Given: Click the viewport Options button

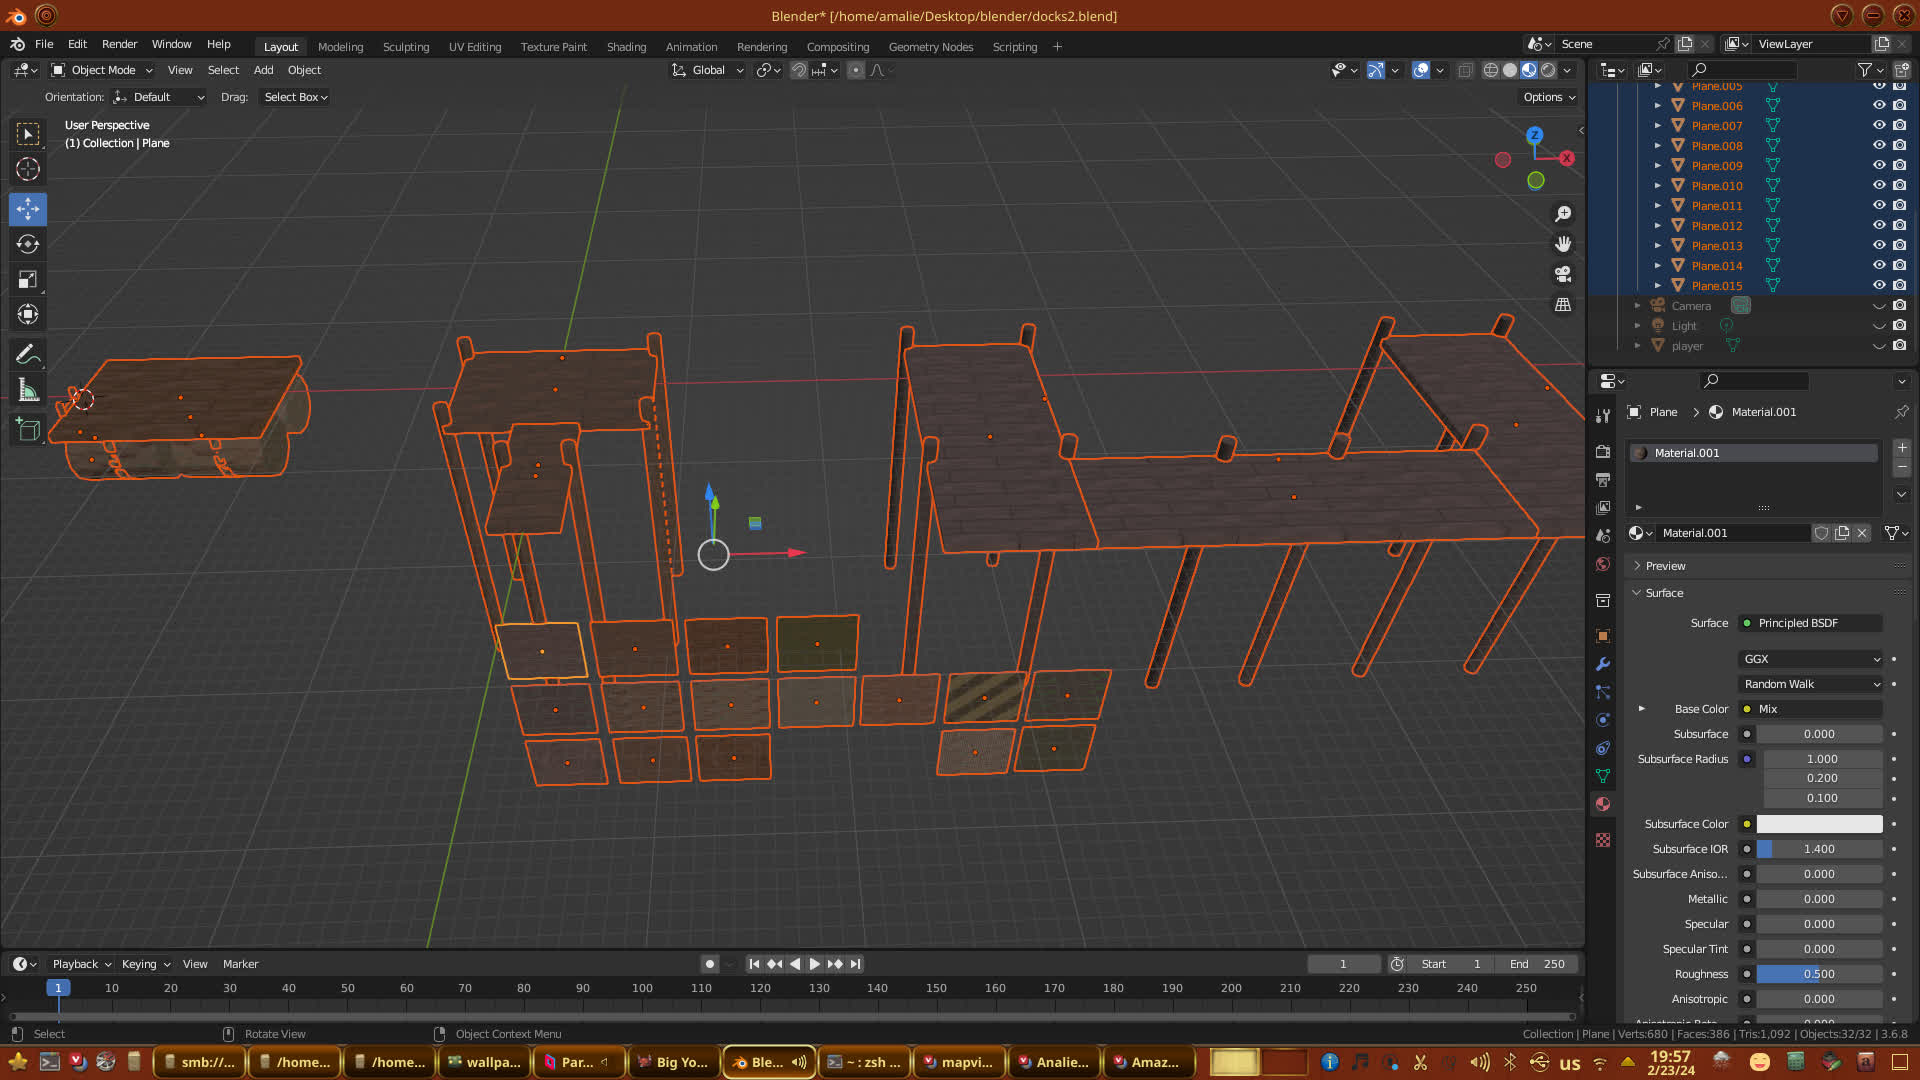Looking at the screenshot, I should (x=1549, y=97).
